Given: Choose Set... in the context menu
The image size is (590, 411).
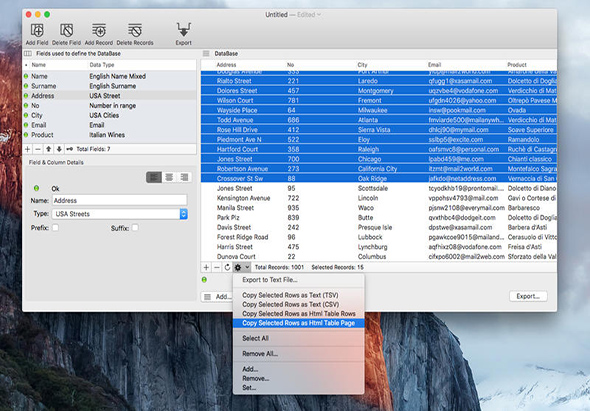Looking at the screenshot, I should point(299,388).
